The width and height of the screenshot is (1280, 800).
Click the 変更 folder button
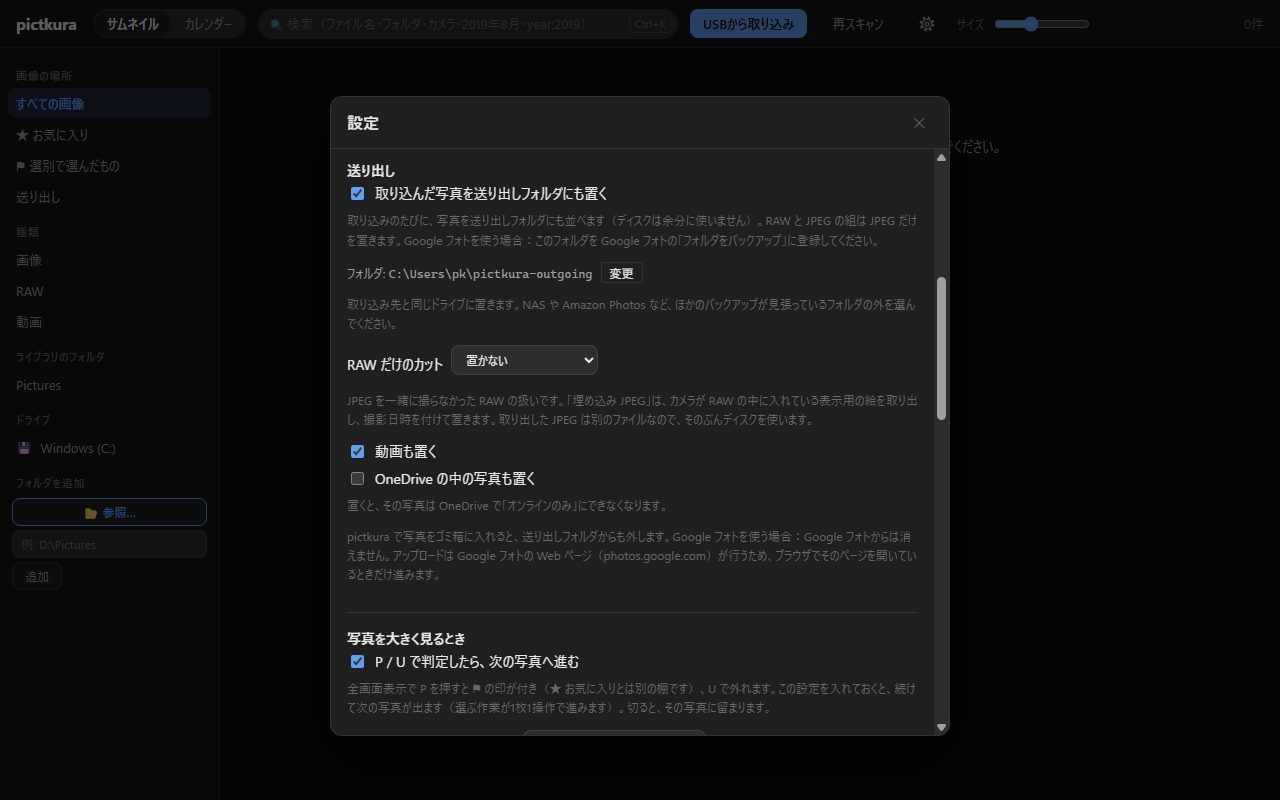pos(621,273)
